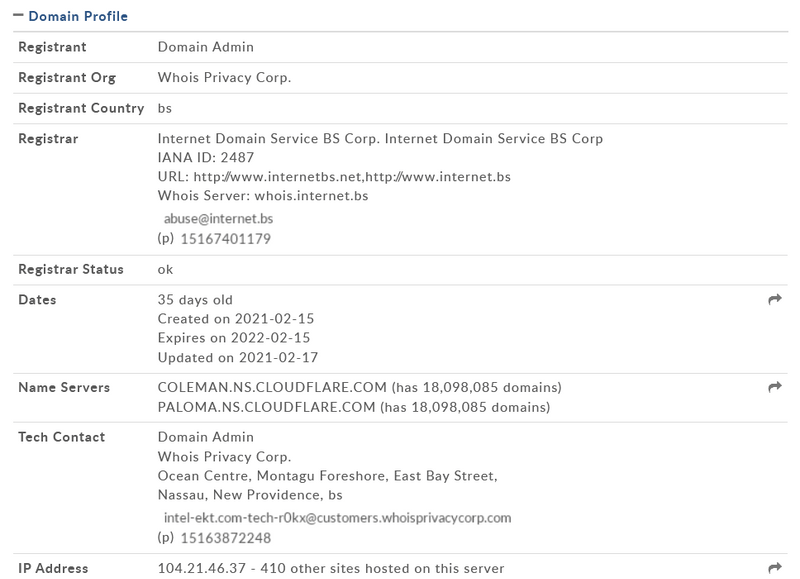Click tech contact phone number 15163872248

[x=225, y=538]
